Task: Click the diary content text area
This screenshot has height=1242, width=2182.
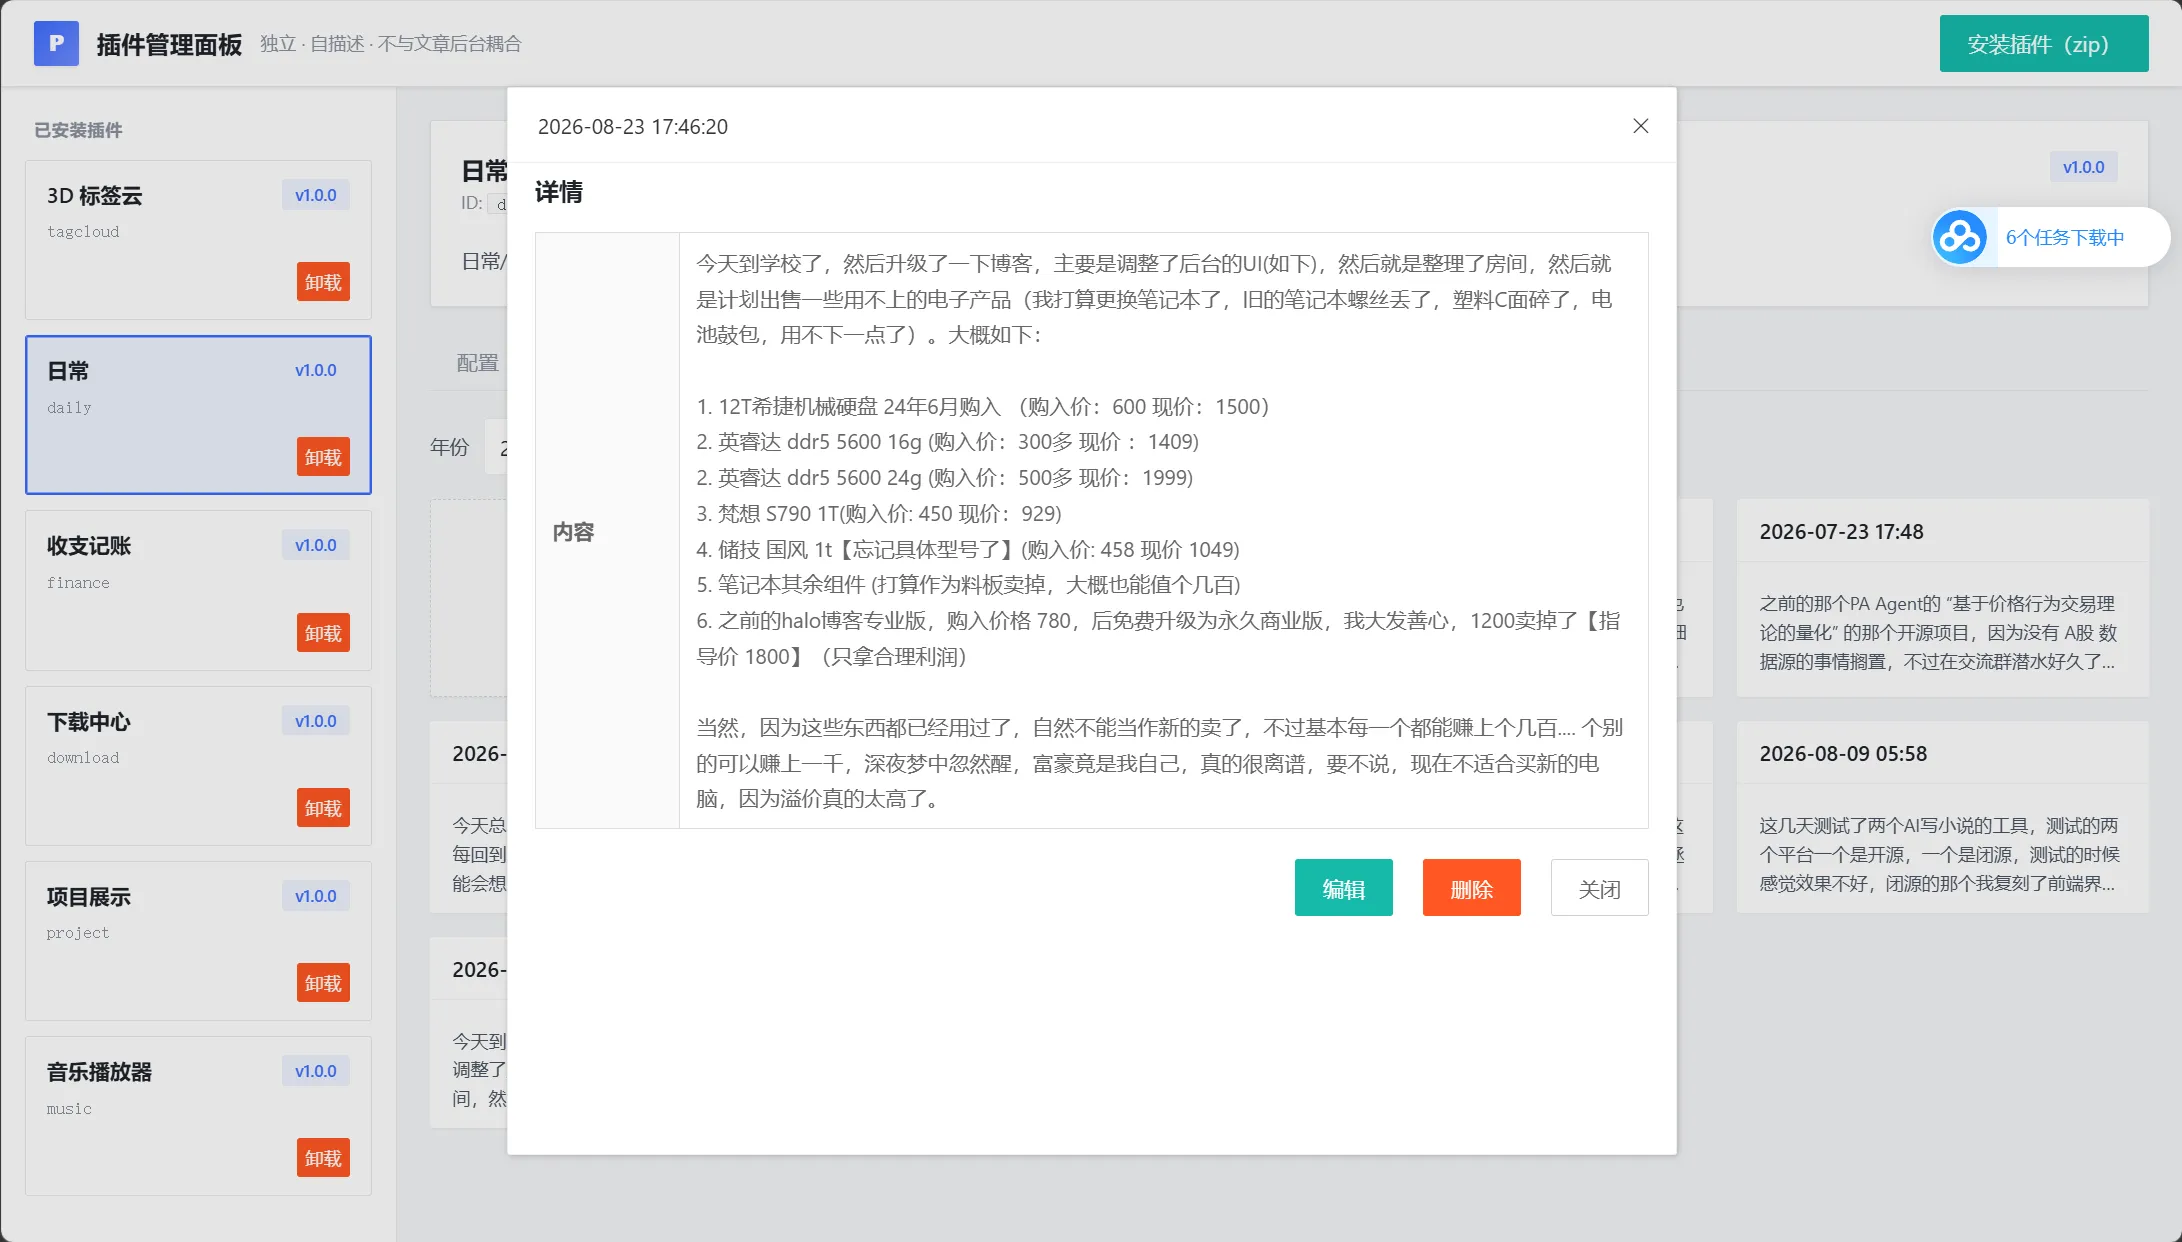Action: [1163, 531]
